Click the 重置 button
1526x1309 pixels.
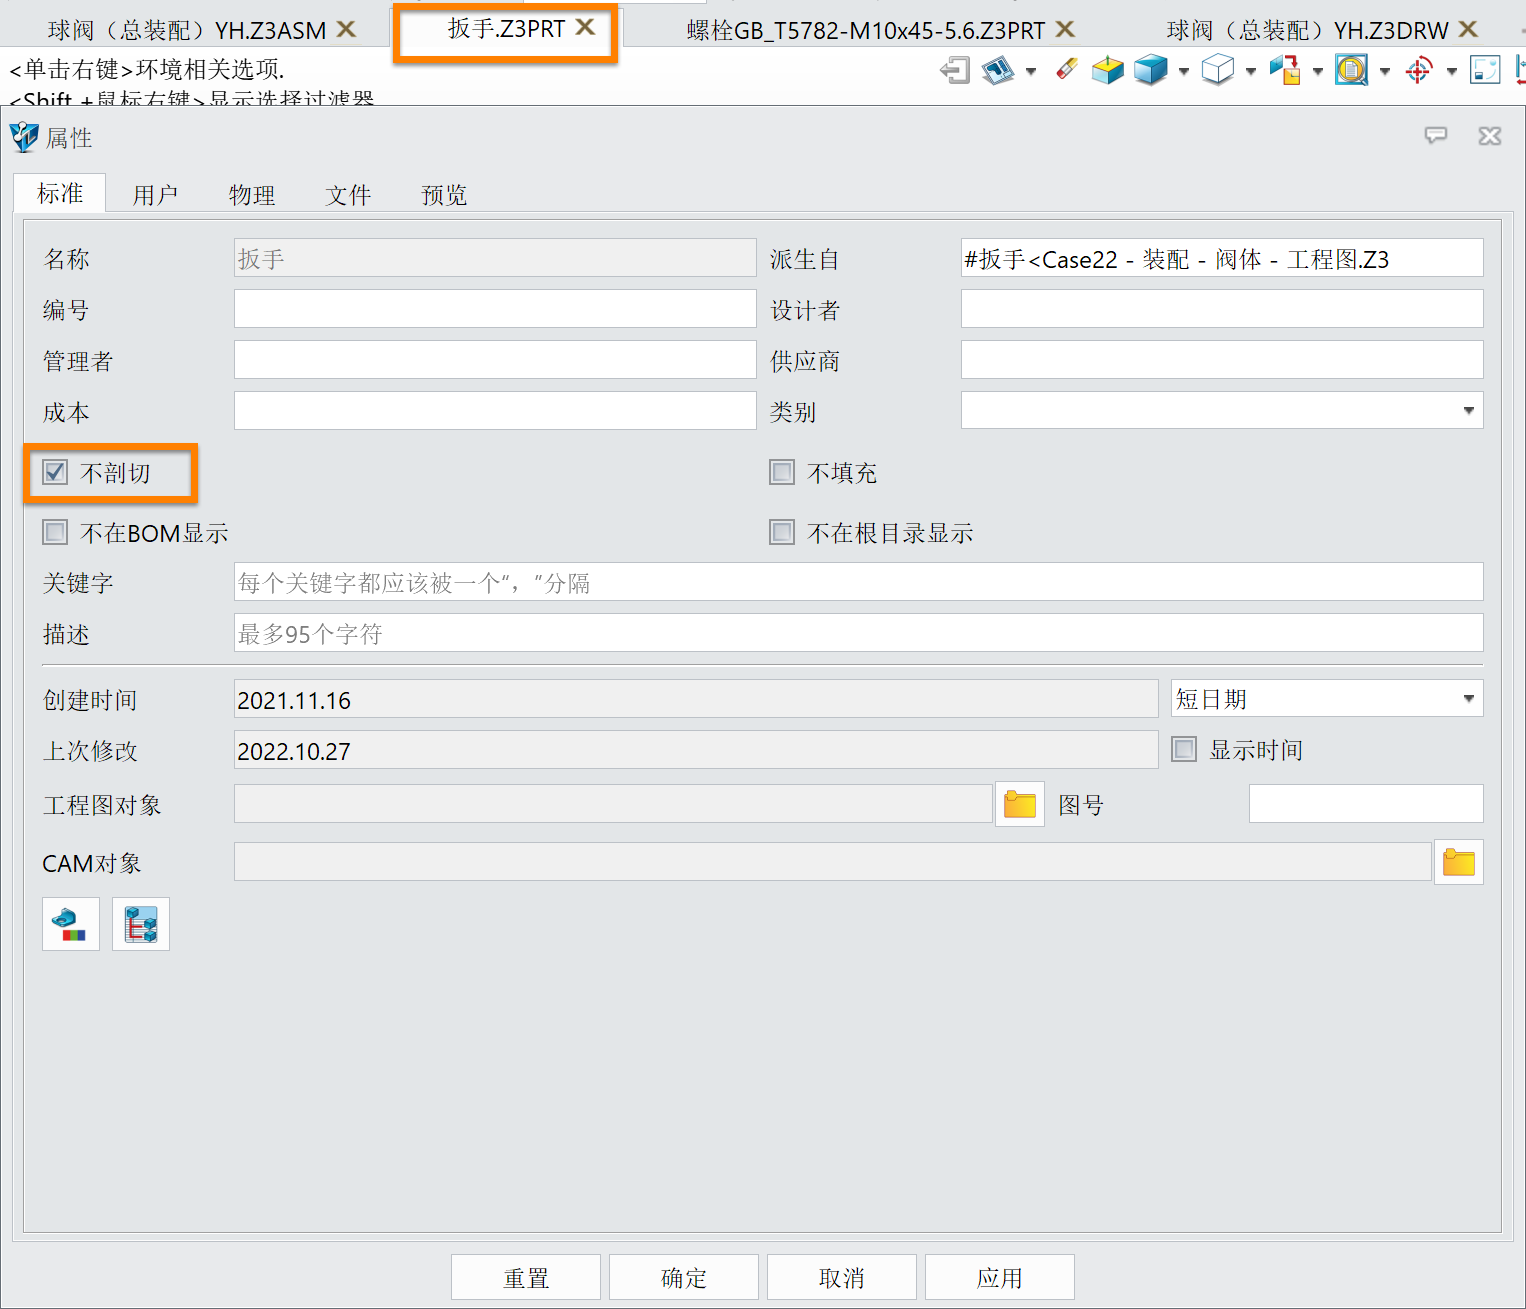[526, 1277]
